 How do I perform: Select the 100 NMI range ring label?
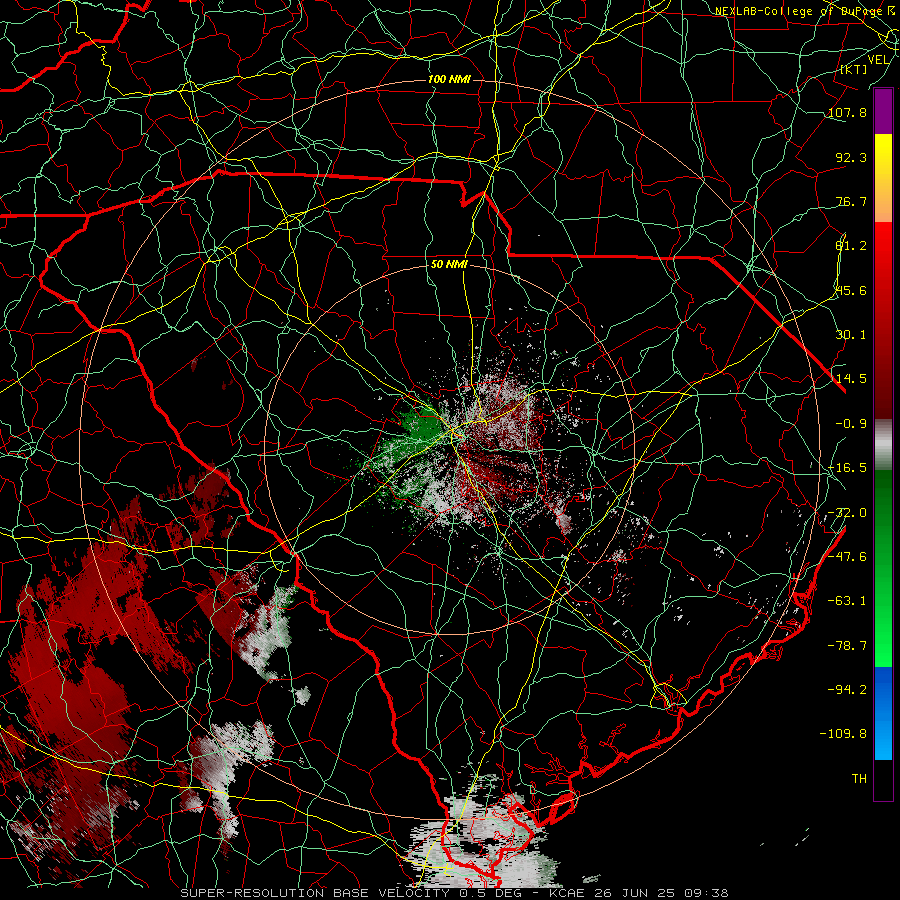pyautogui.click(x=449, y=79)
